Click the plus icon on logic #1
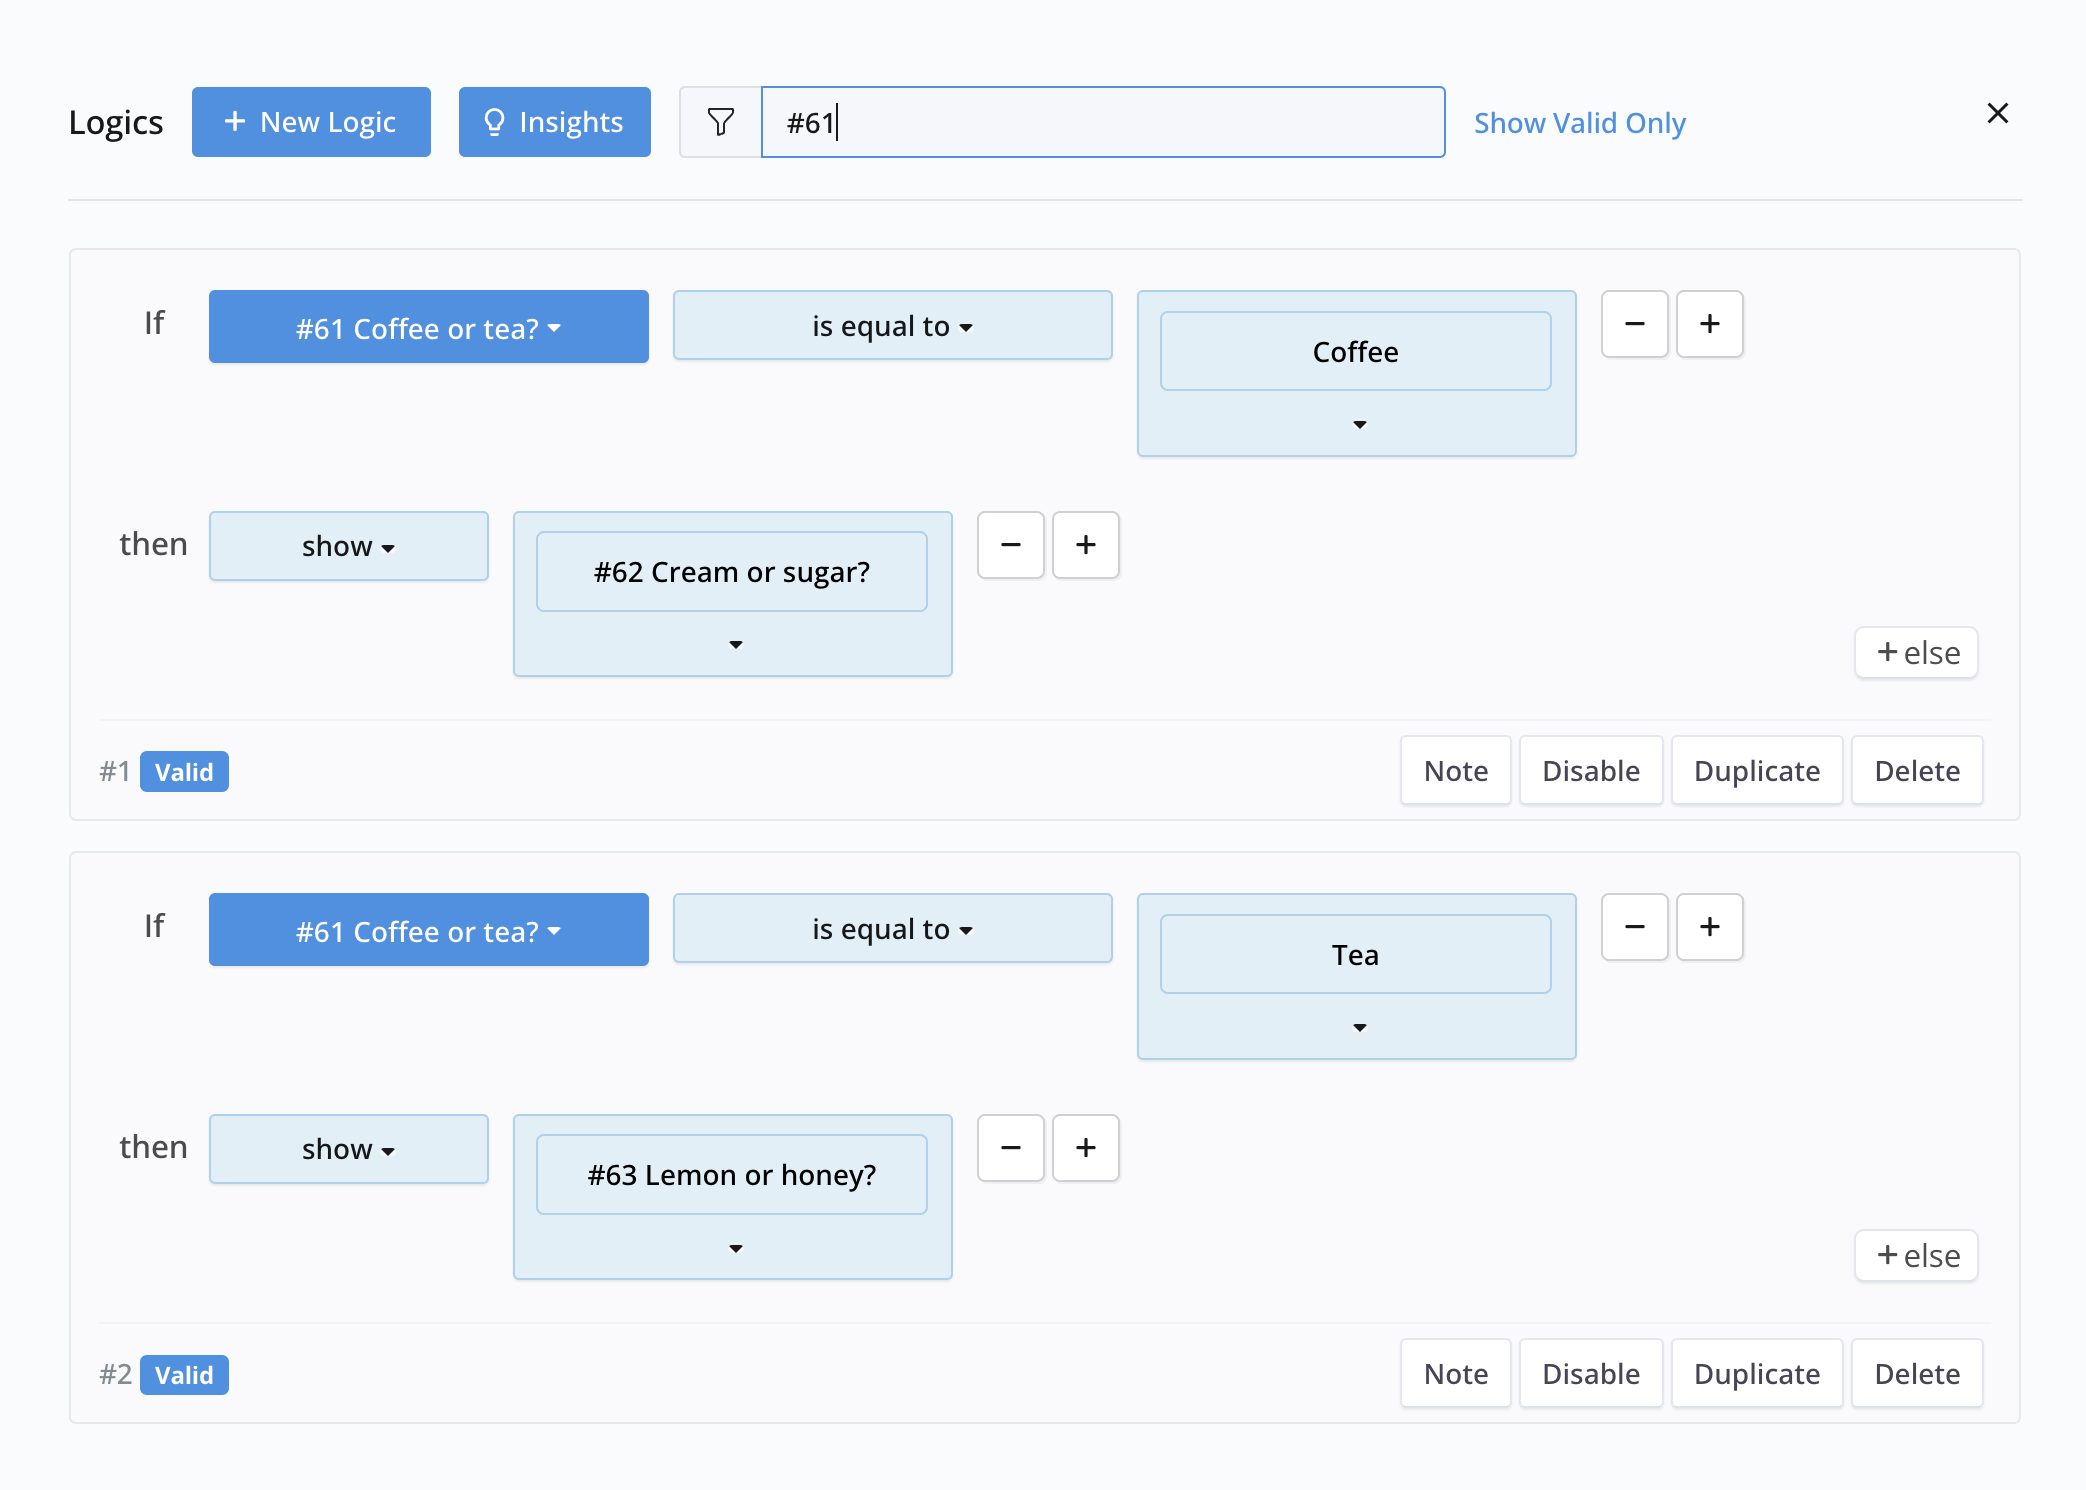The image size is (2086, 1490). (x=1709, y=323)
